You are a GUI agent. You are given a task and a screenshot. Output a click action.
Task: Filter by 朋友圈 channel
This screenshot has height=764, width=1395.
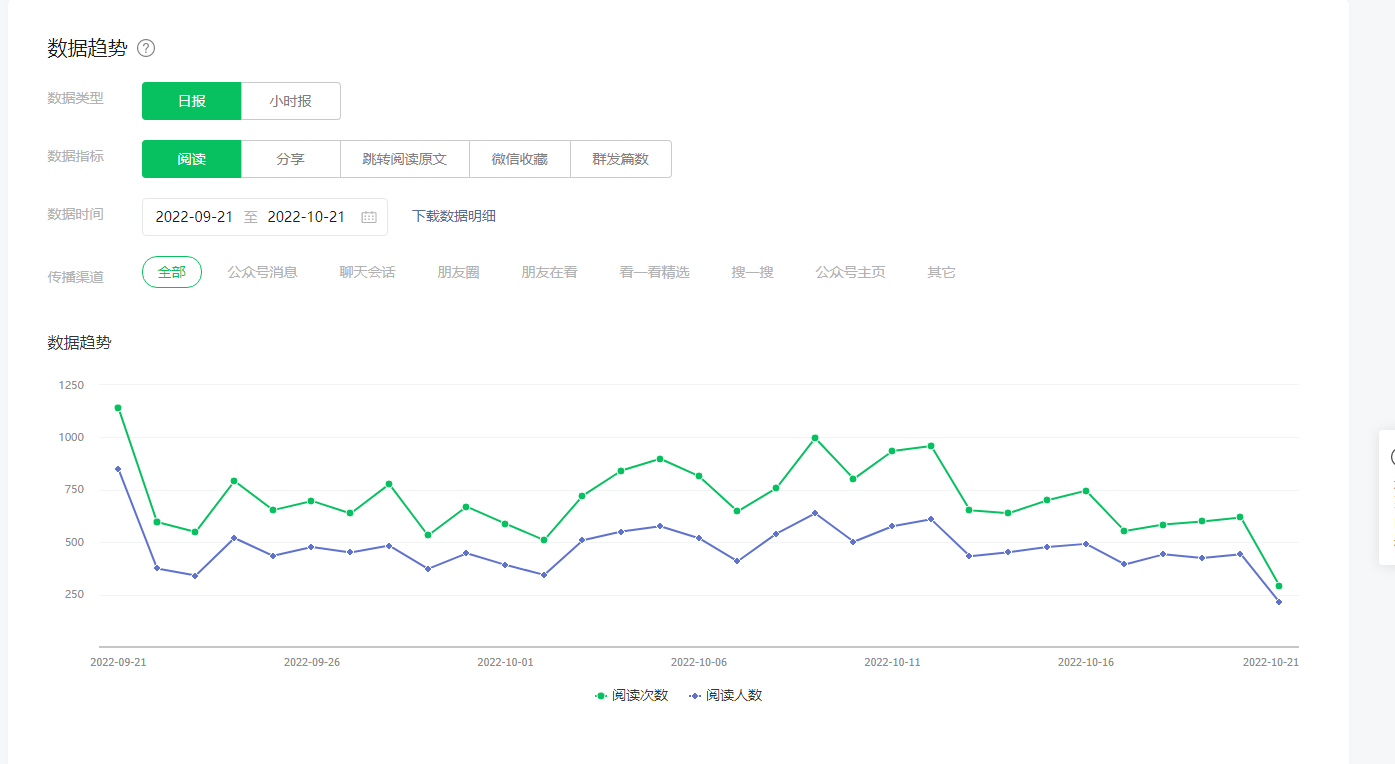click(x=458, y=272)
